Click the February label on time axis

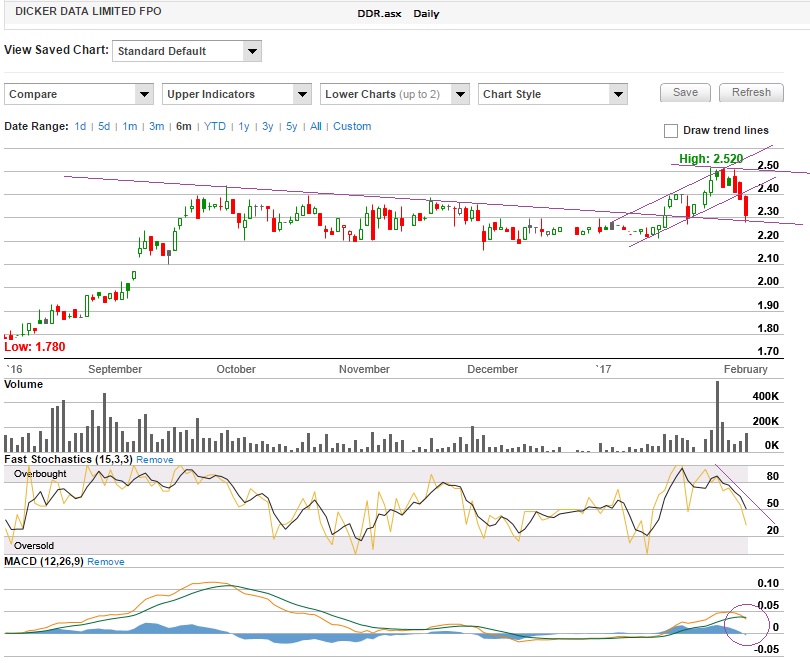tap(745, 369)
